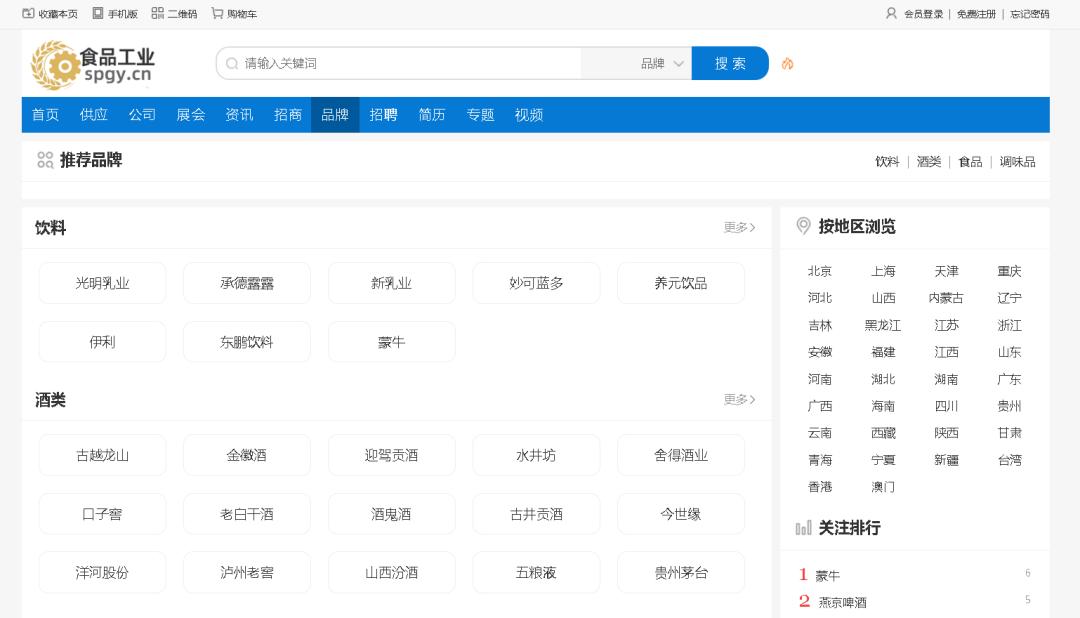The width and height of the screenshot is (1080, 618).
Task: Expand 更多 in the 饮料 section
Action: pos(739,228)
